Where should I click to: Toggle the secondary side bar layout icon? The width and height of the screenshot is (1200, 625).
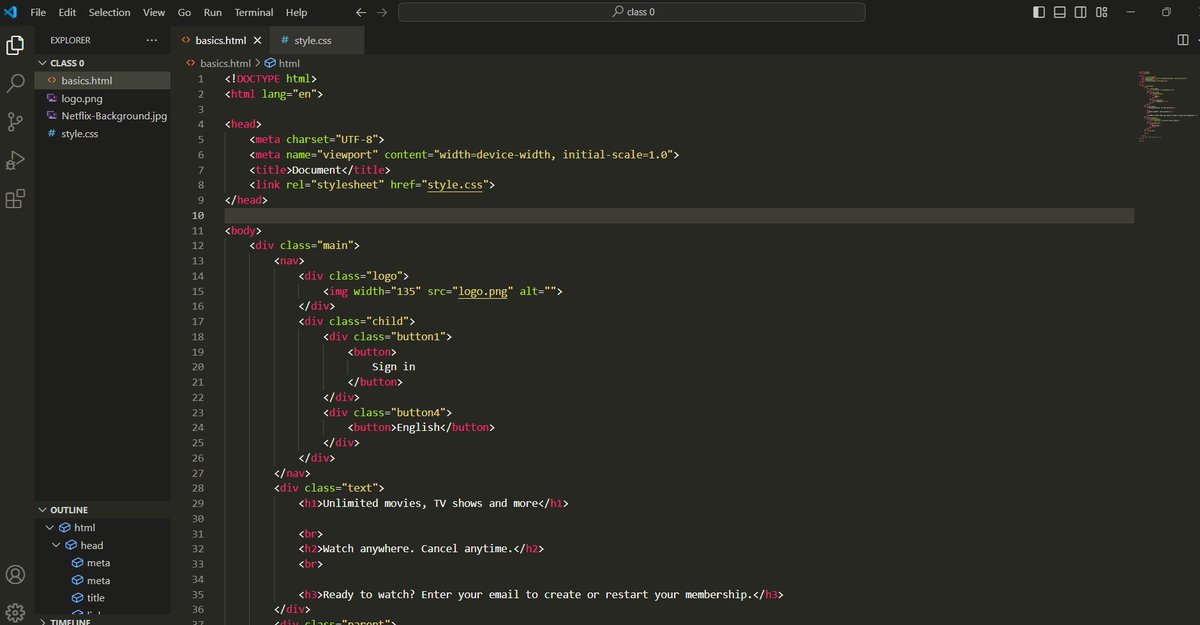click(x=1080, y=12)
